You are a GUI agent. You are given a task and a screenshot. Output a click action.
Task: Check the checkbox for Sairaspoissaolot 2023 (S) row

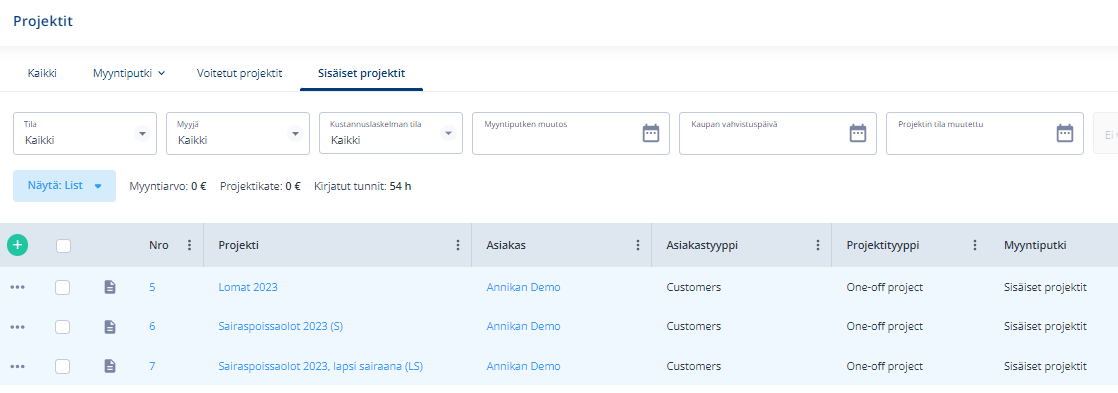(x=63, y=327)
